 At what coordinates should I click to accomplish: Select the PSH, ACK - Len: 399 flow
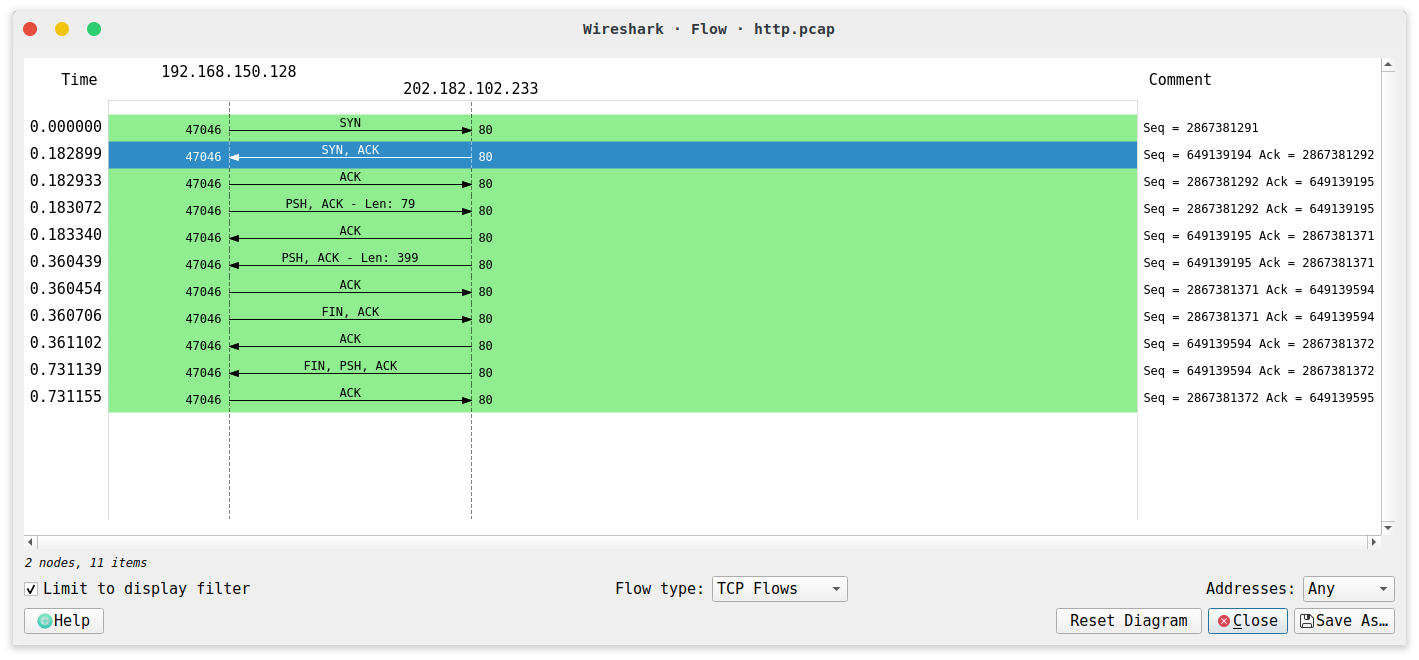[622, 263]
